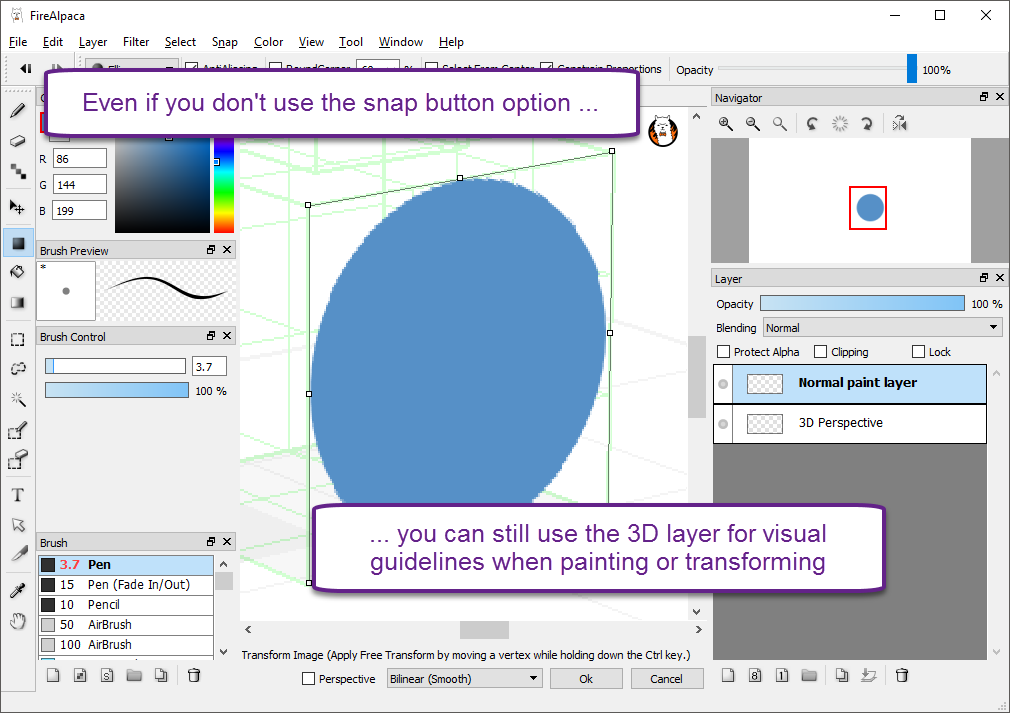1010x713 pixels.
Task: Toggle the layer Lock checkbox
Action: point(919,352)
